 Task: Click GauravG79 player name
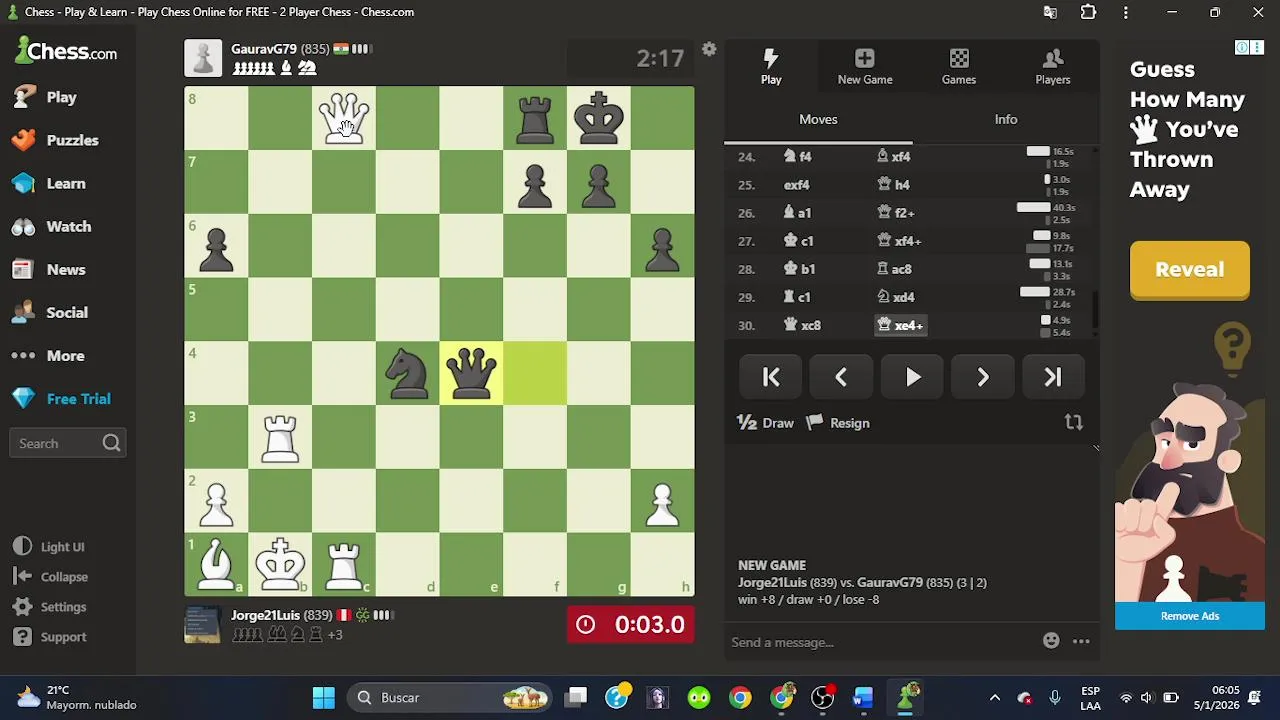(x=263, y=49)
